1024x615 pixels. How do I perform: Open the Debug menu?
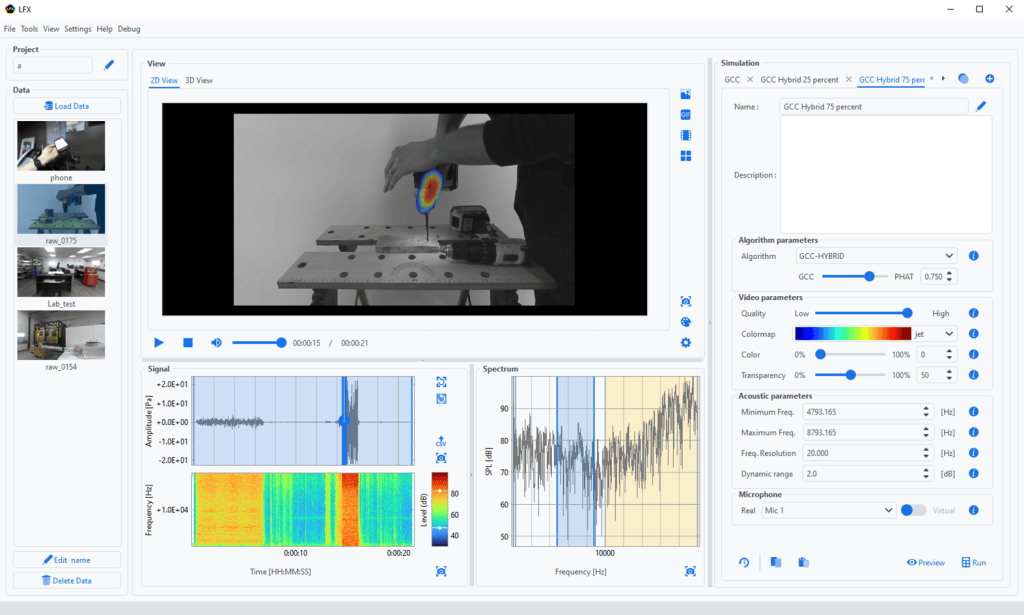tap(129, 29)
